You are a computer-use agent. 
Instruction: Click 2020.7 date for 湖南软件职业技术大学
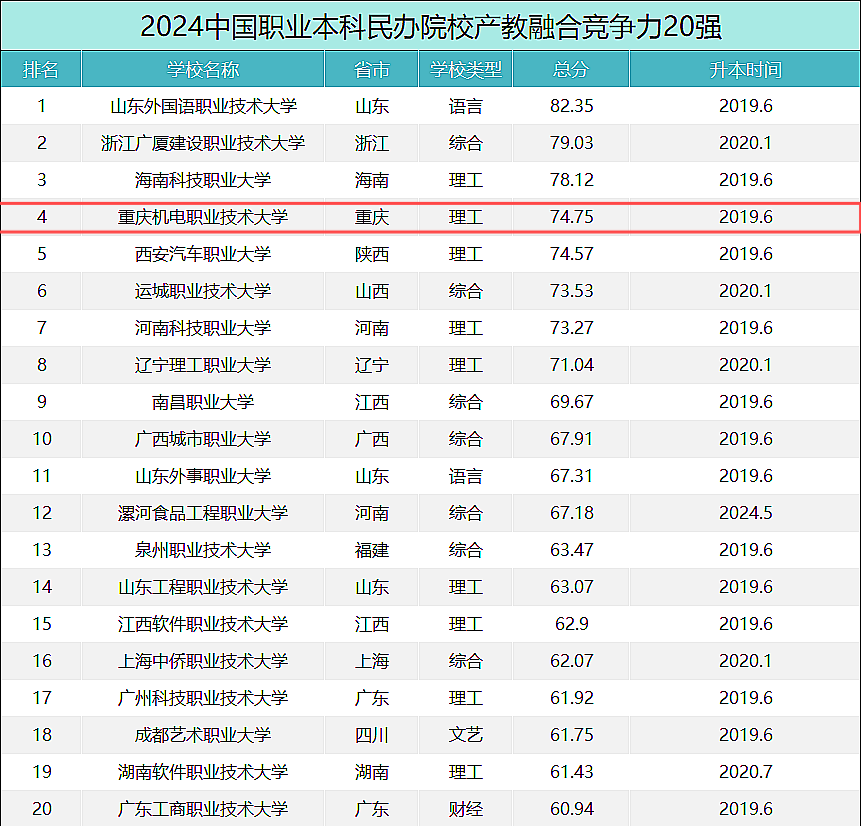pyautogui.click(x=745, y=772)
